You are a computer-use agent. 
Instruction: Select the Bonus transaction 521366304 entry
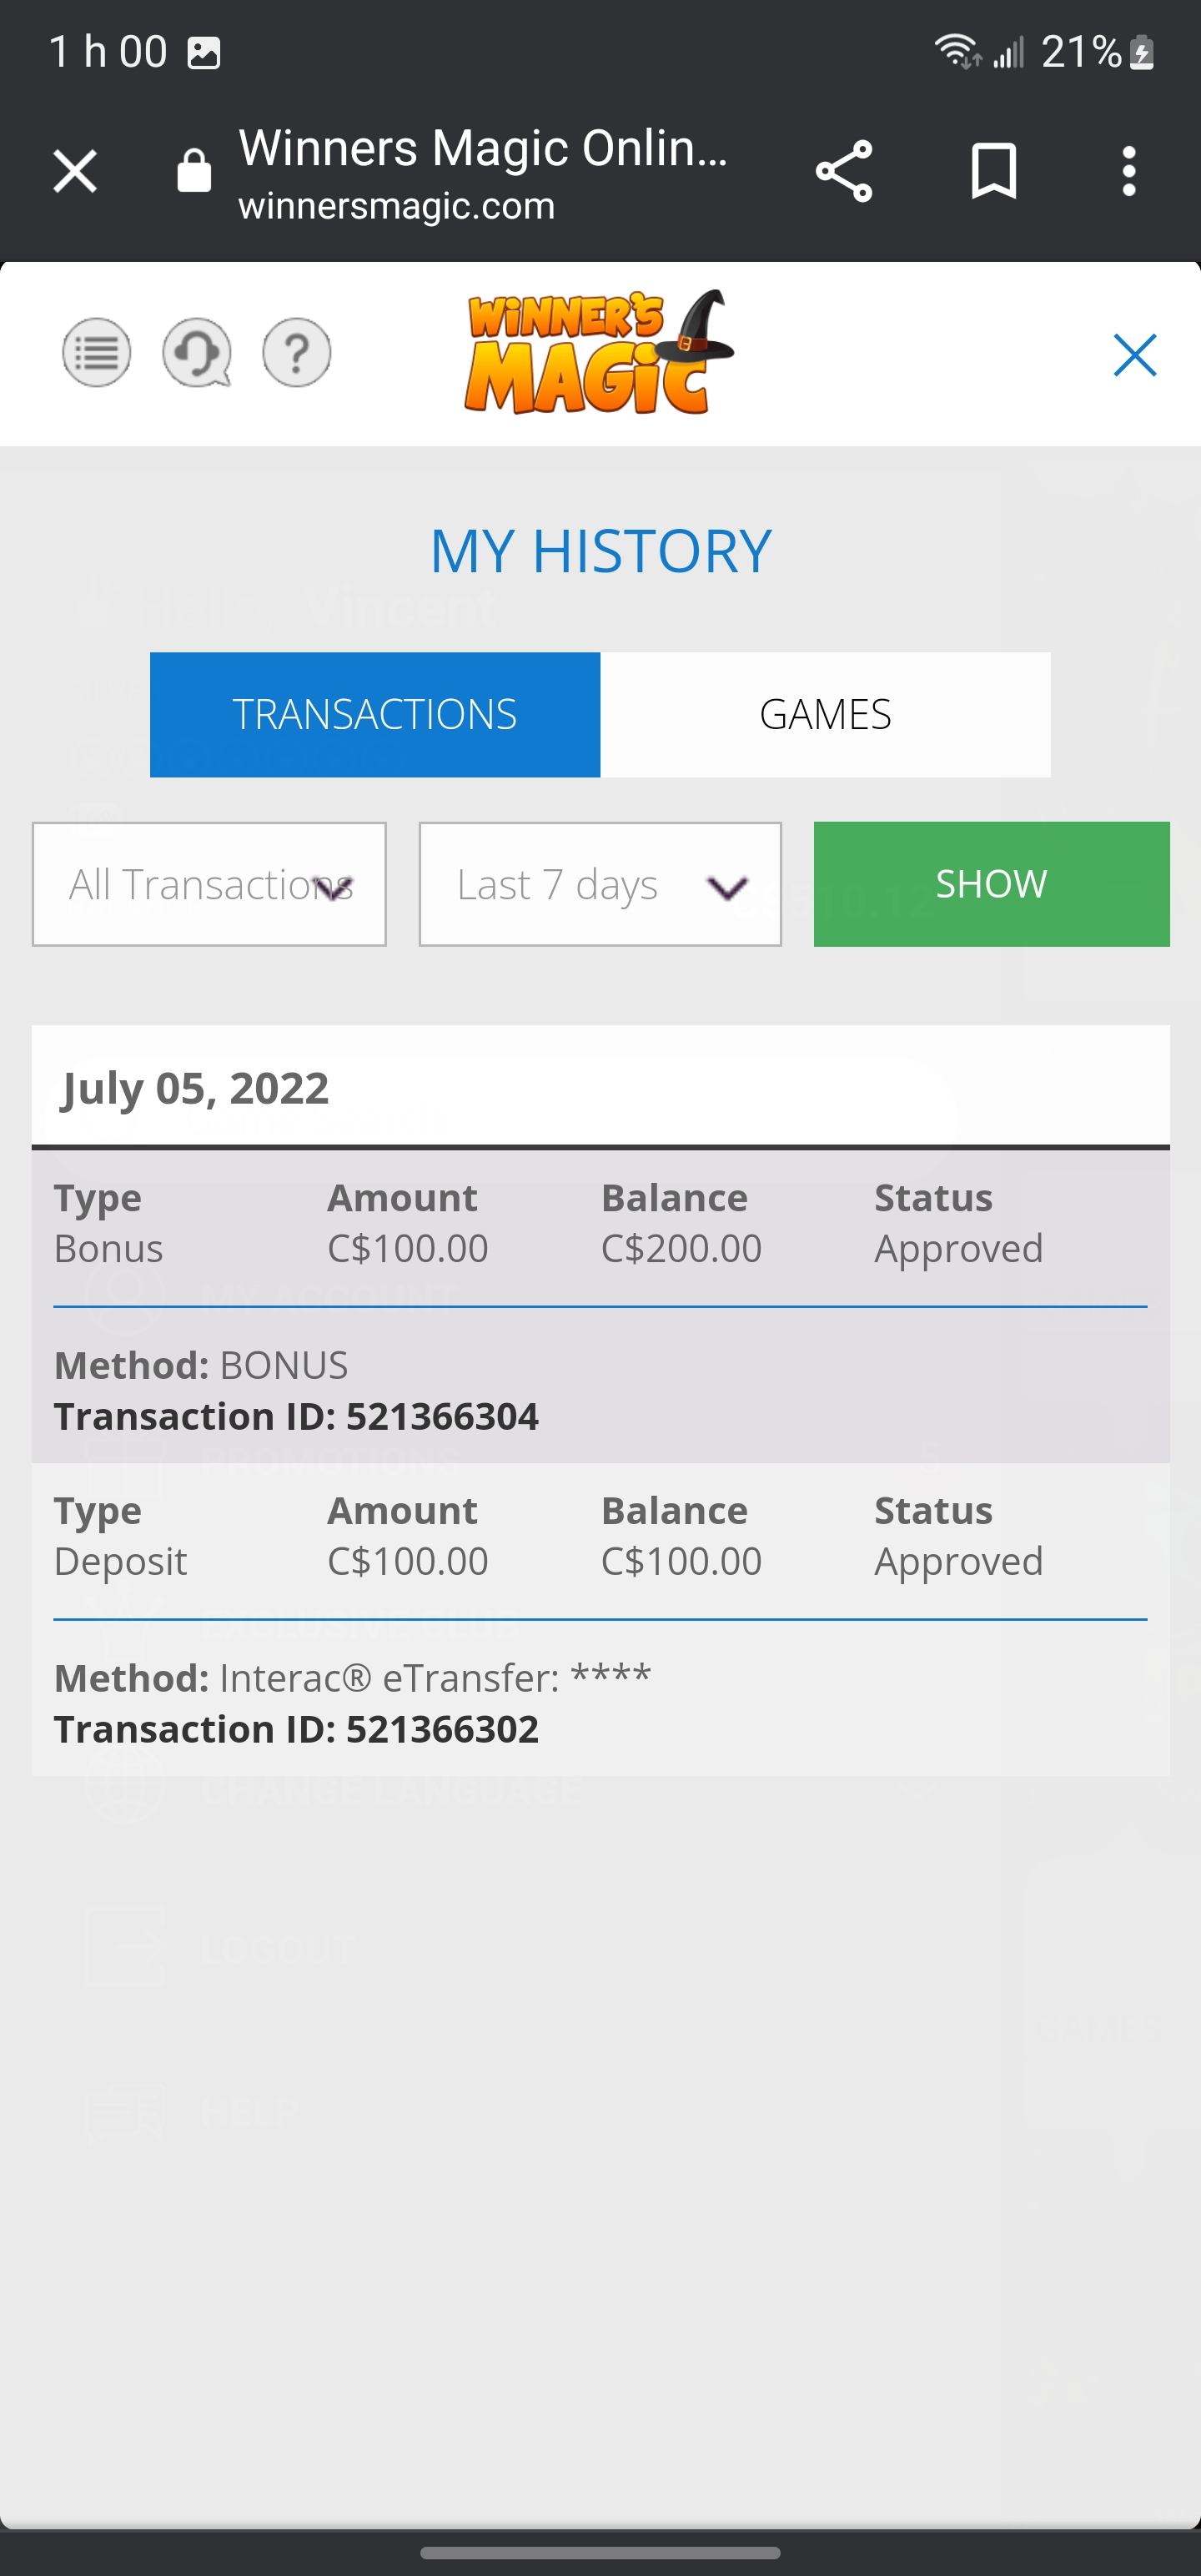point(600,1306)
